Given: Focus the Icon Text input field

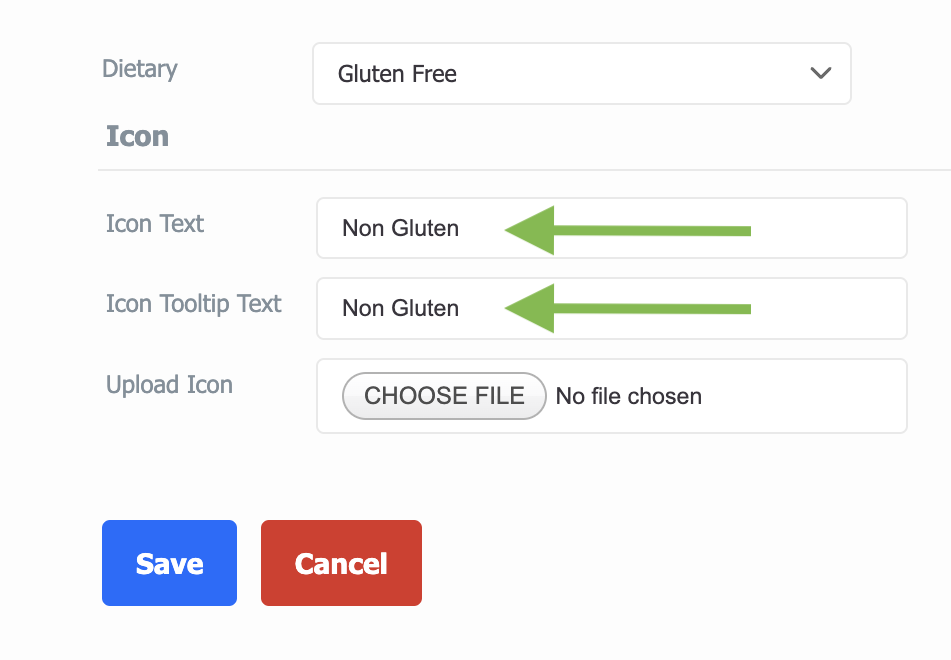Looking at the screenshot, I should pos(611,228).
